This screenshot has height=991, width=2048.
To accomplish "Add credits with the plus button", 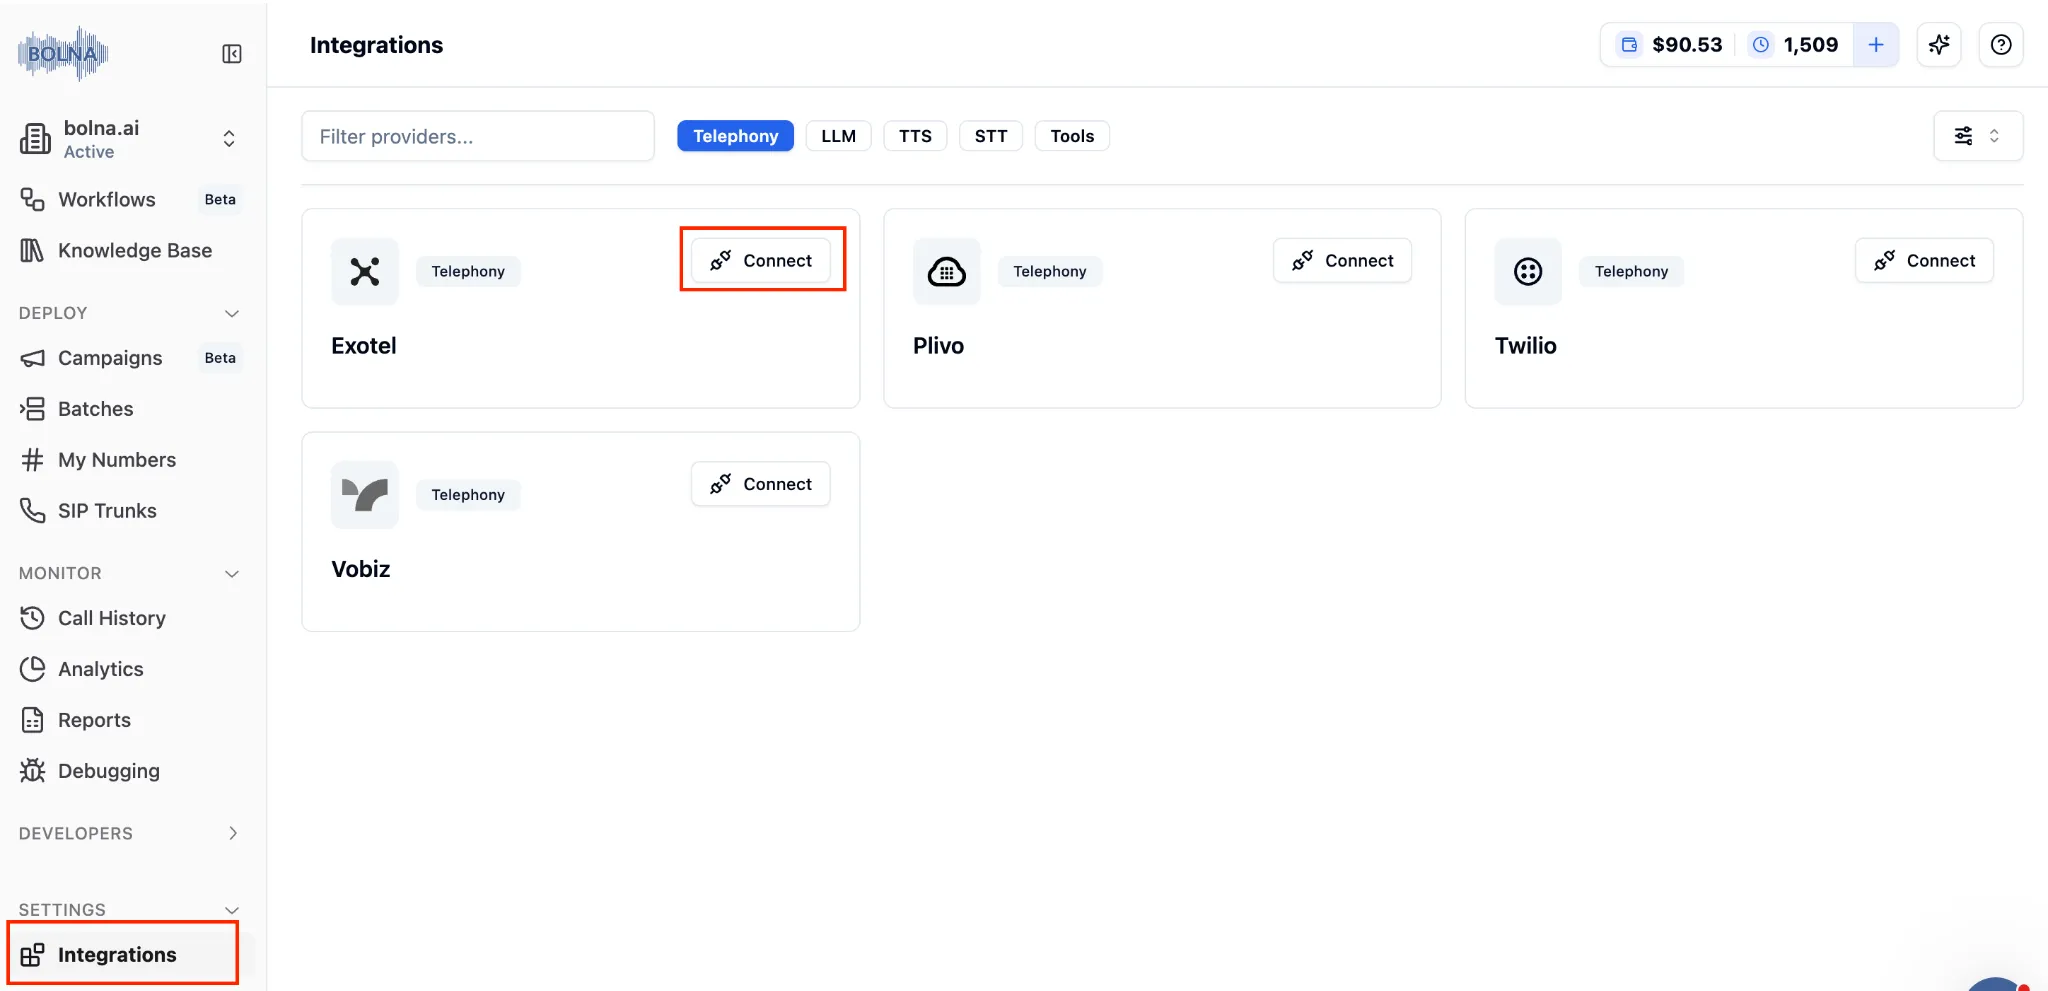I will [1876, 45].
